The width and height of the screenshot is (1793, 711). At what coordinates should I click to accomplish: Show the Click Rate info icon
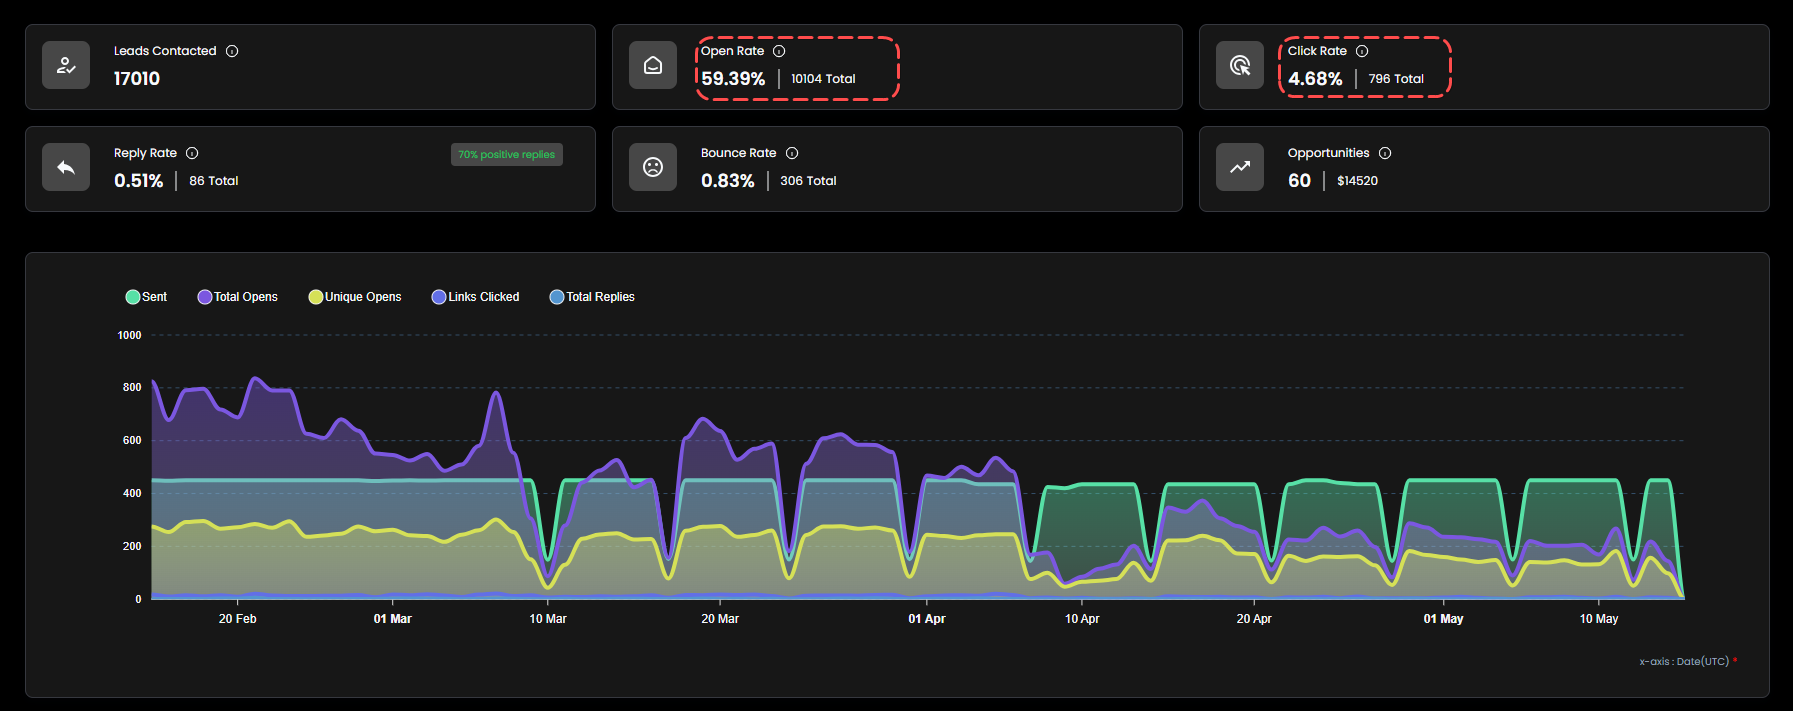pyautogui.click(x=1362, y=51)
